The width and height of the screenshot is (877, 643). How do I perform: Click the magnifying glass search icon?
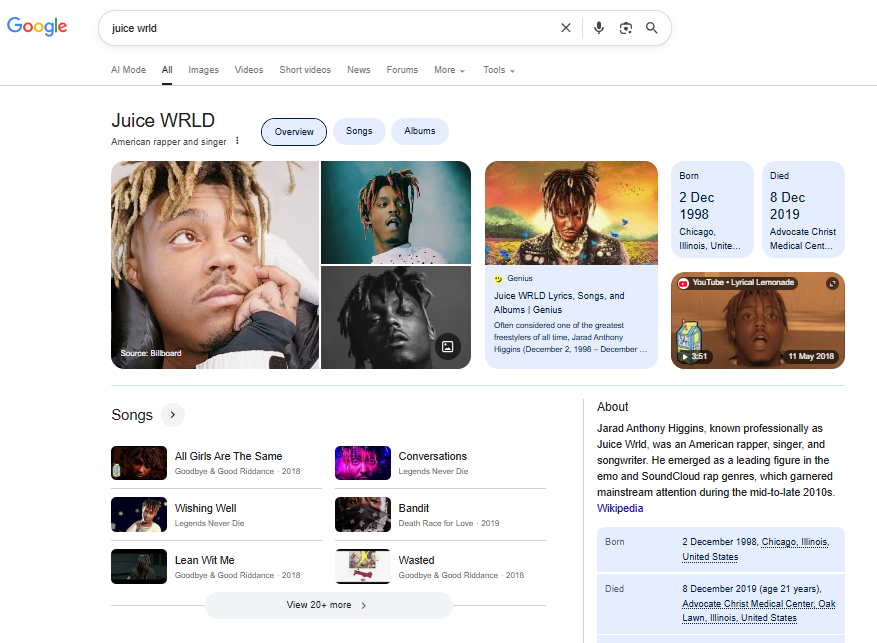(x=652, y=28)
